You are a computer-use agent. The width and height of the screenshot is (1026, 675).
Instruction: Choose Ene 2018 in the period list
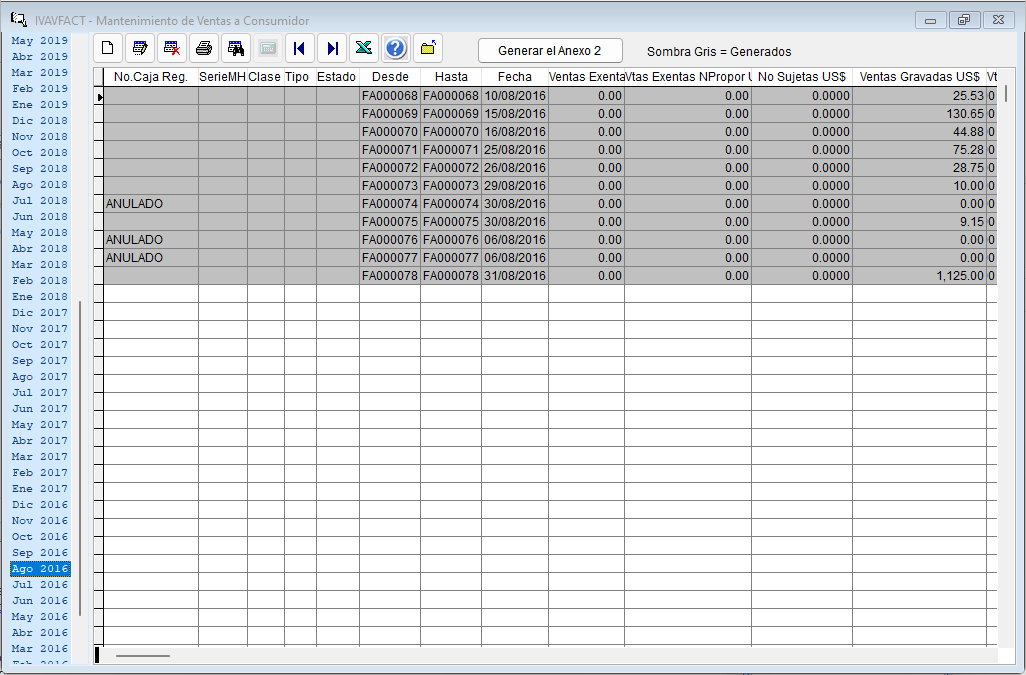(x=40, y=297)
